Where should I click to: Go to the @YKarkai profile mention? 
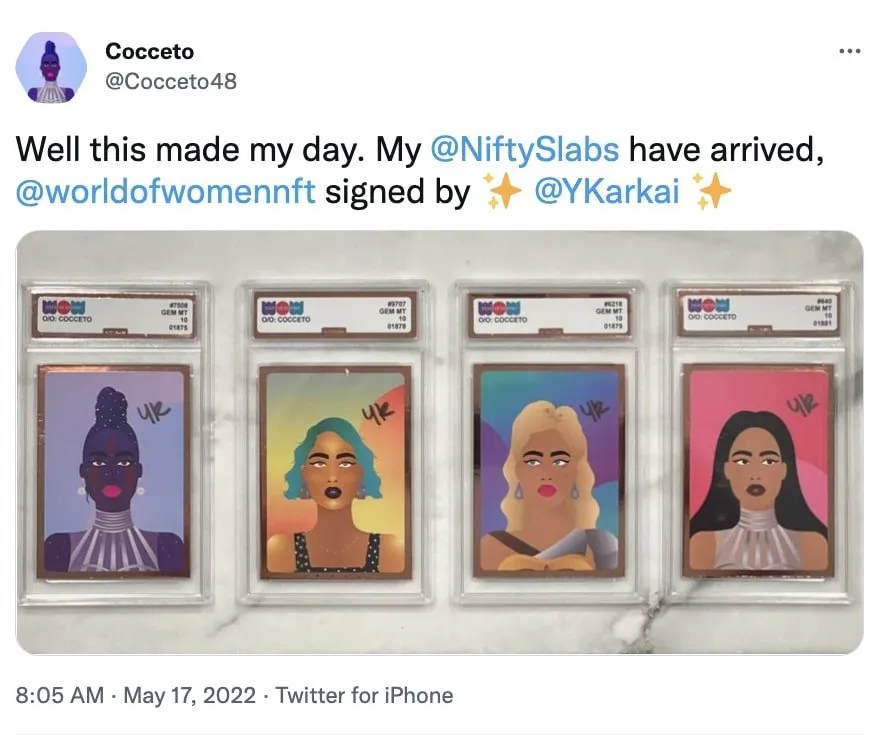tap(608, 191)
